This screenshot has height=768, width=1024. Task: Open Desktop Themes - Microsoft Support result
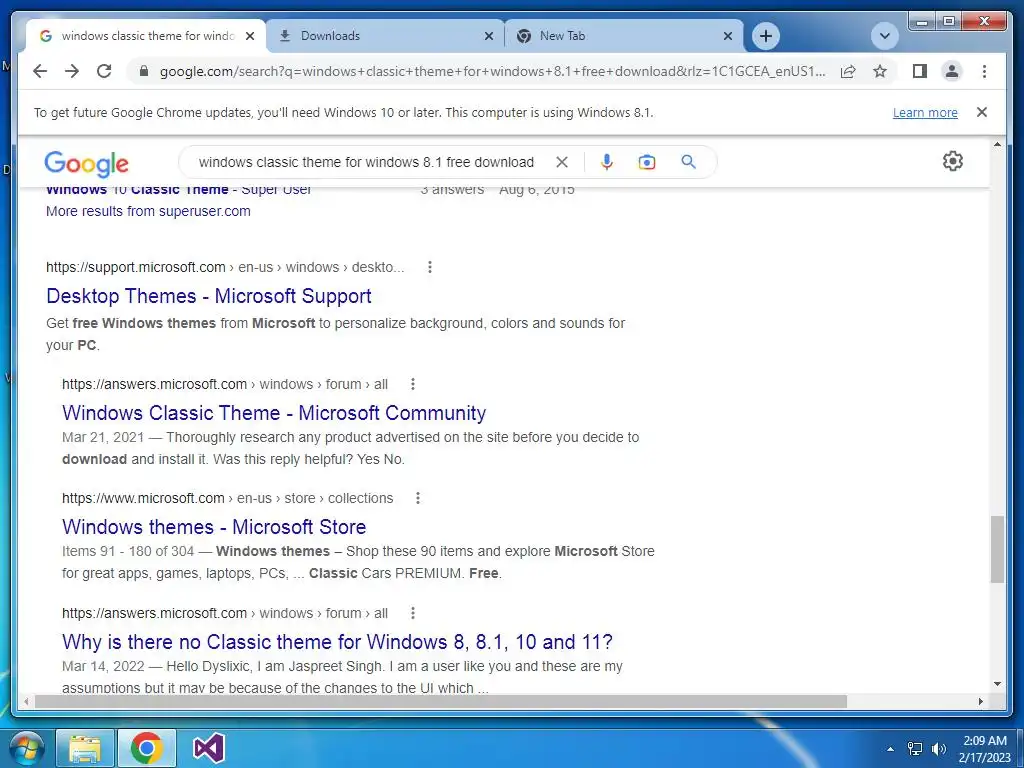point(209,296)
